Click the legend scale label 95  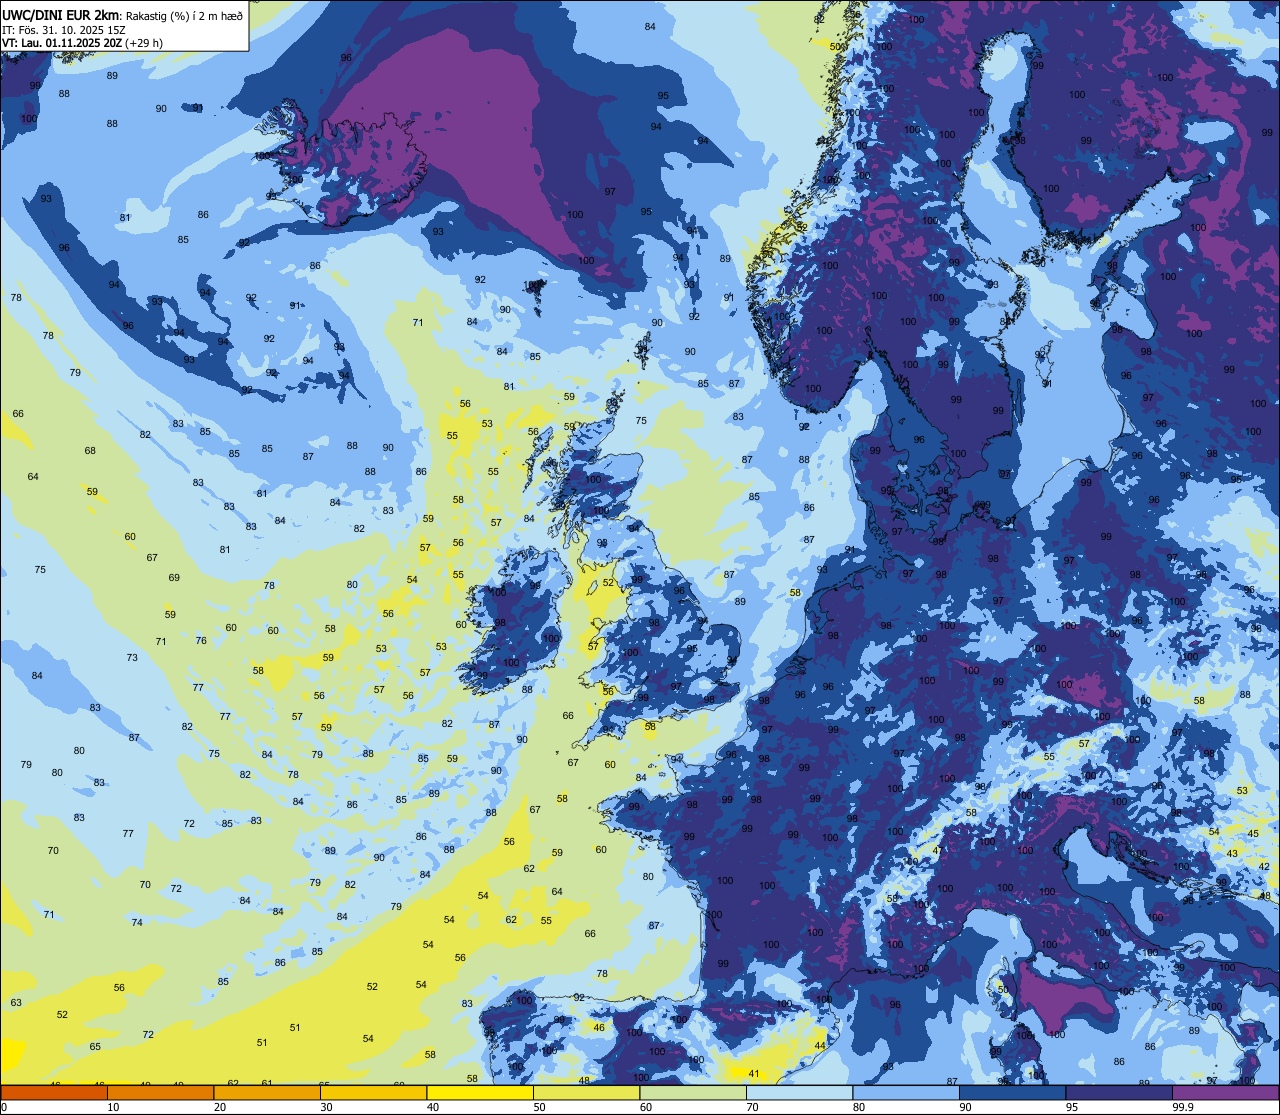coord(1072,1107)
